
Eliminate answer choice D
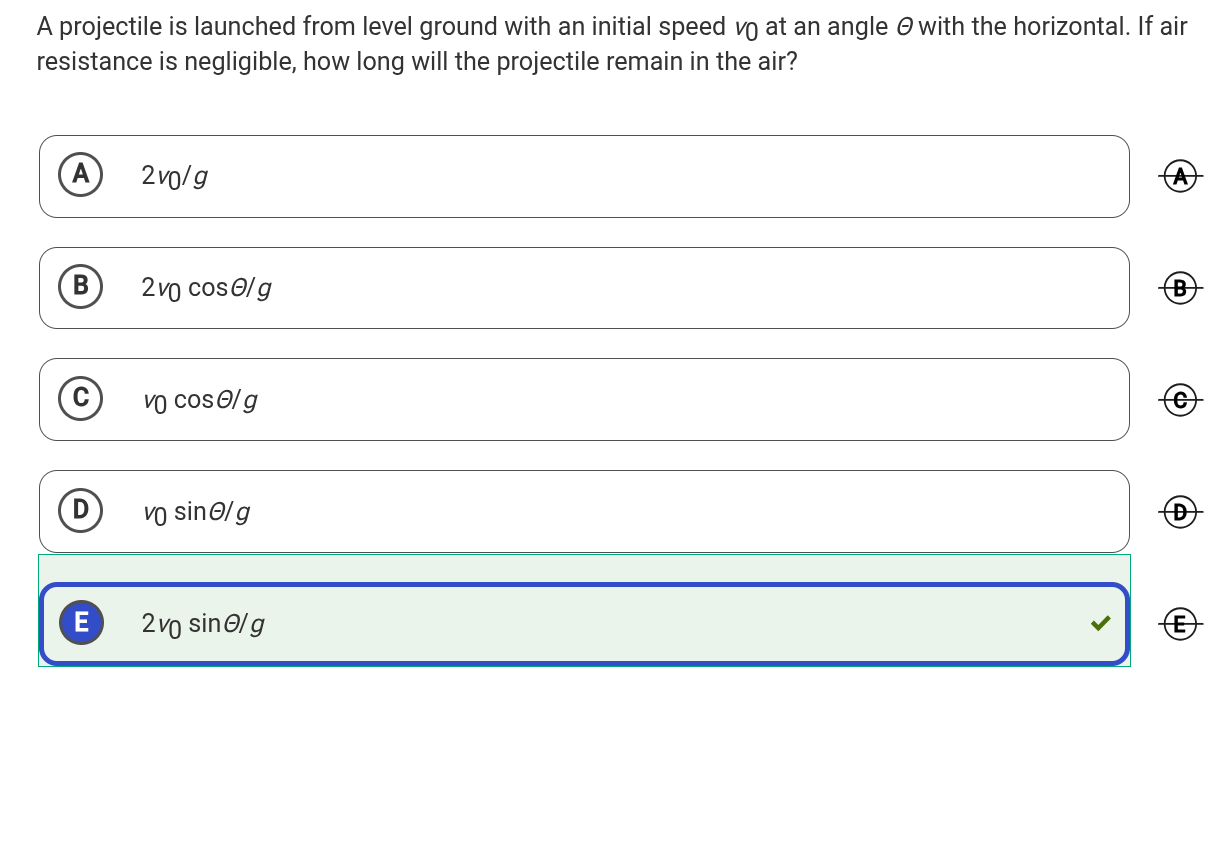coord(1180,512)
